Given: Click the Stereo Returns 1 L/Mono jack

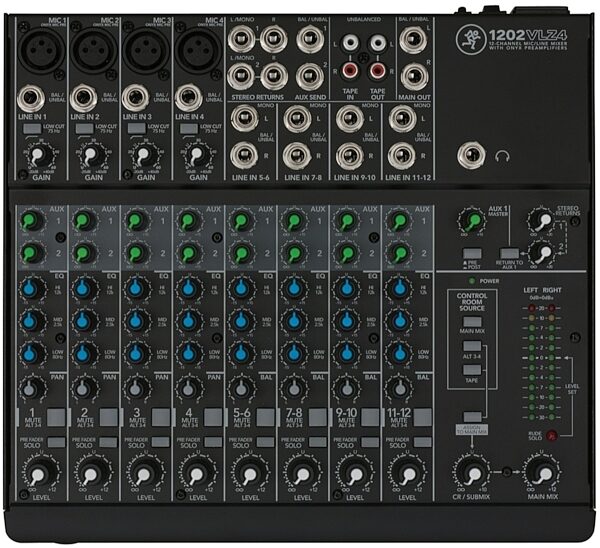Looking at the screenshot, I should (x=241, y=38).
